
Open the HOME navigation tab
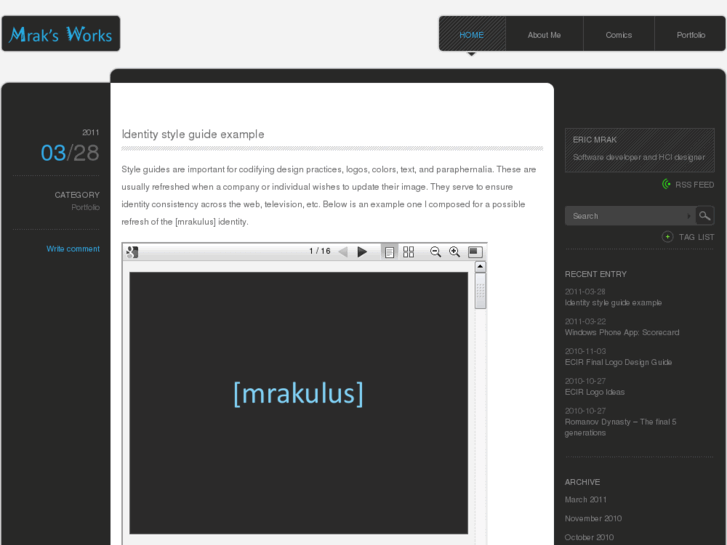tap(472, 35)
